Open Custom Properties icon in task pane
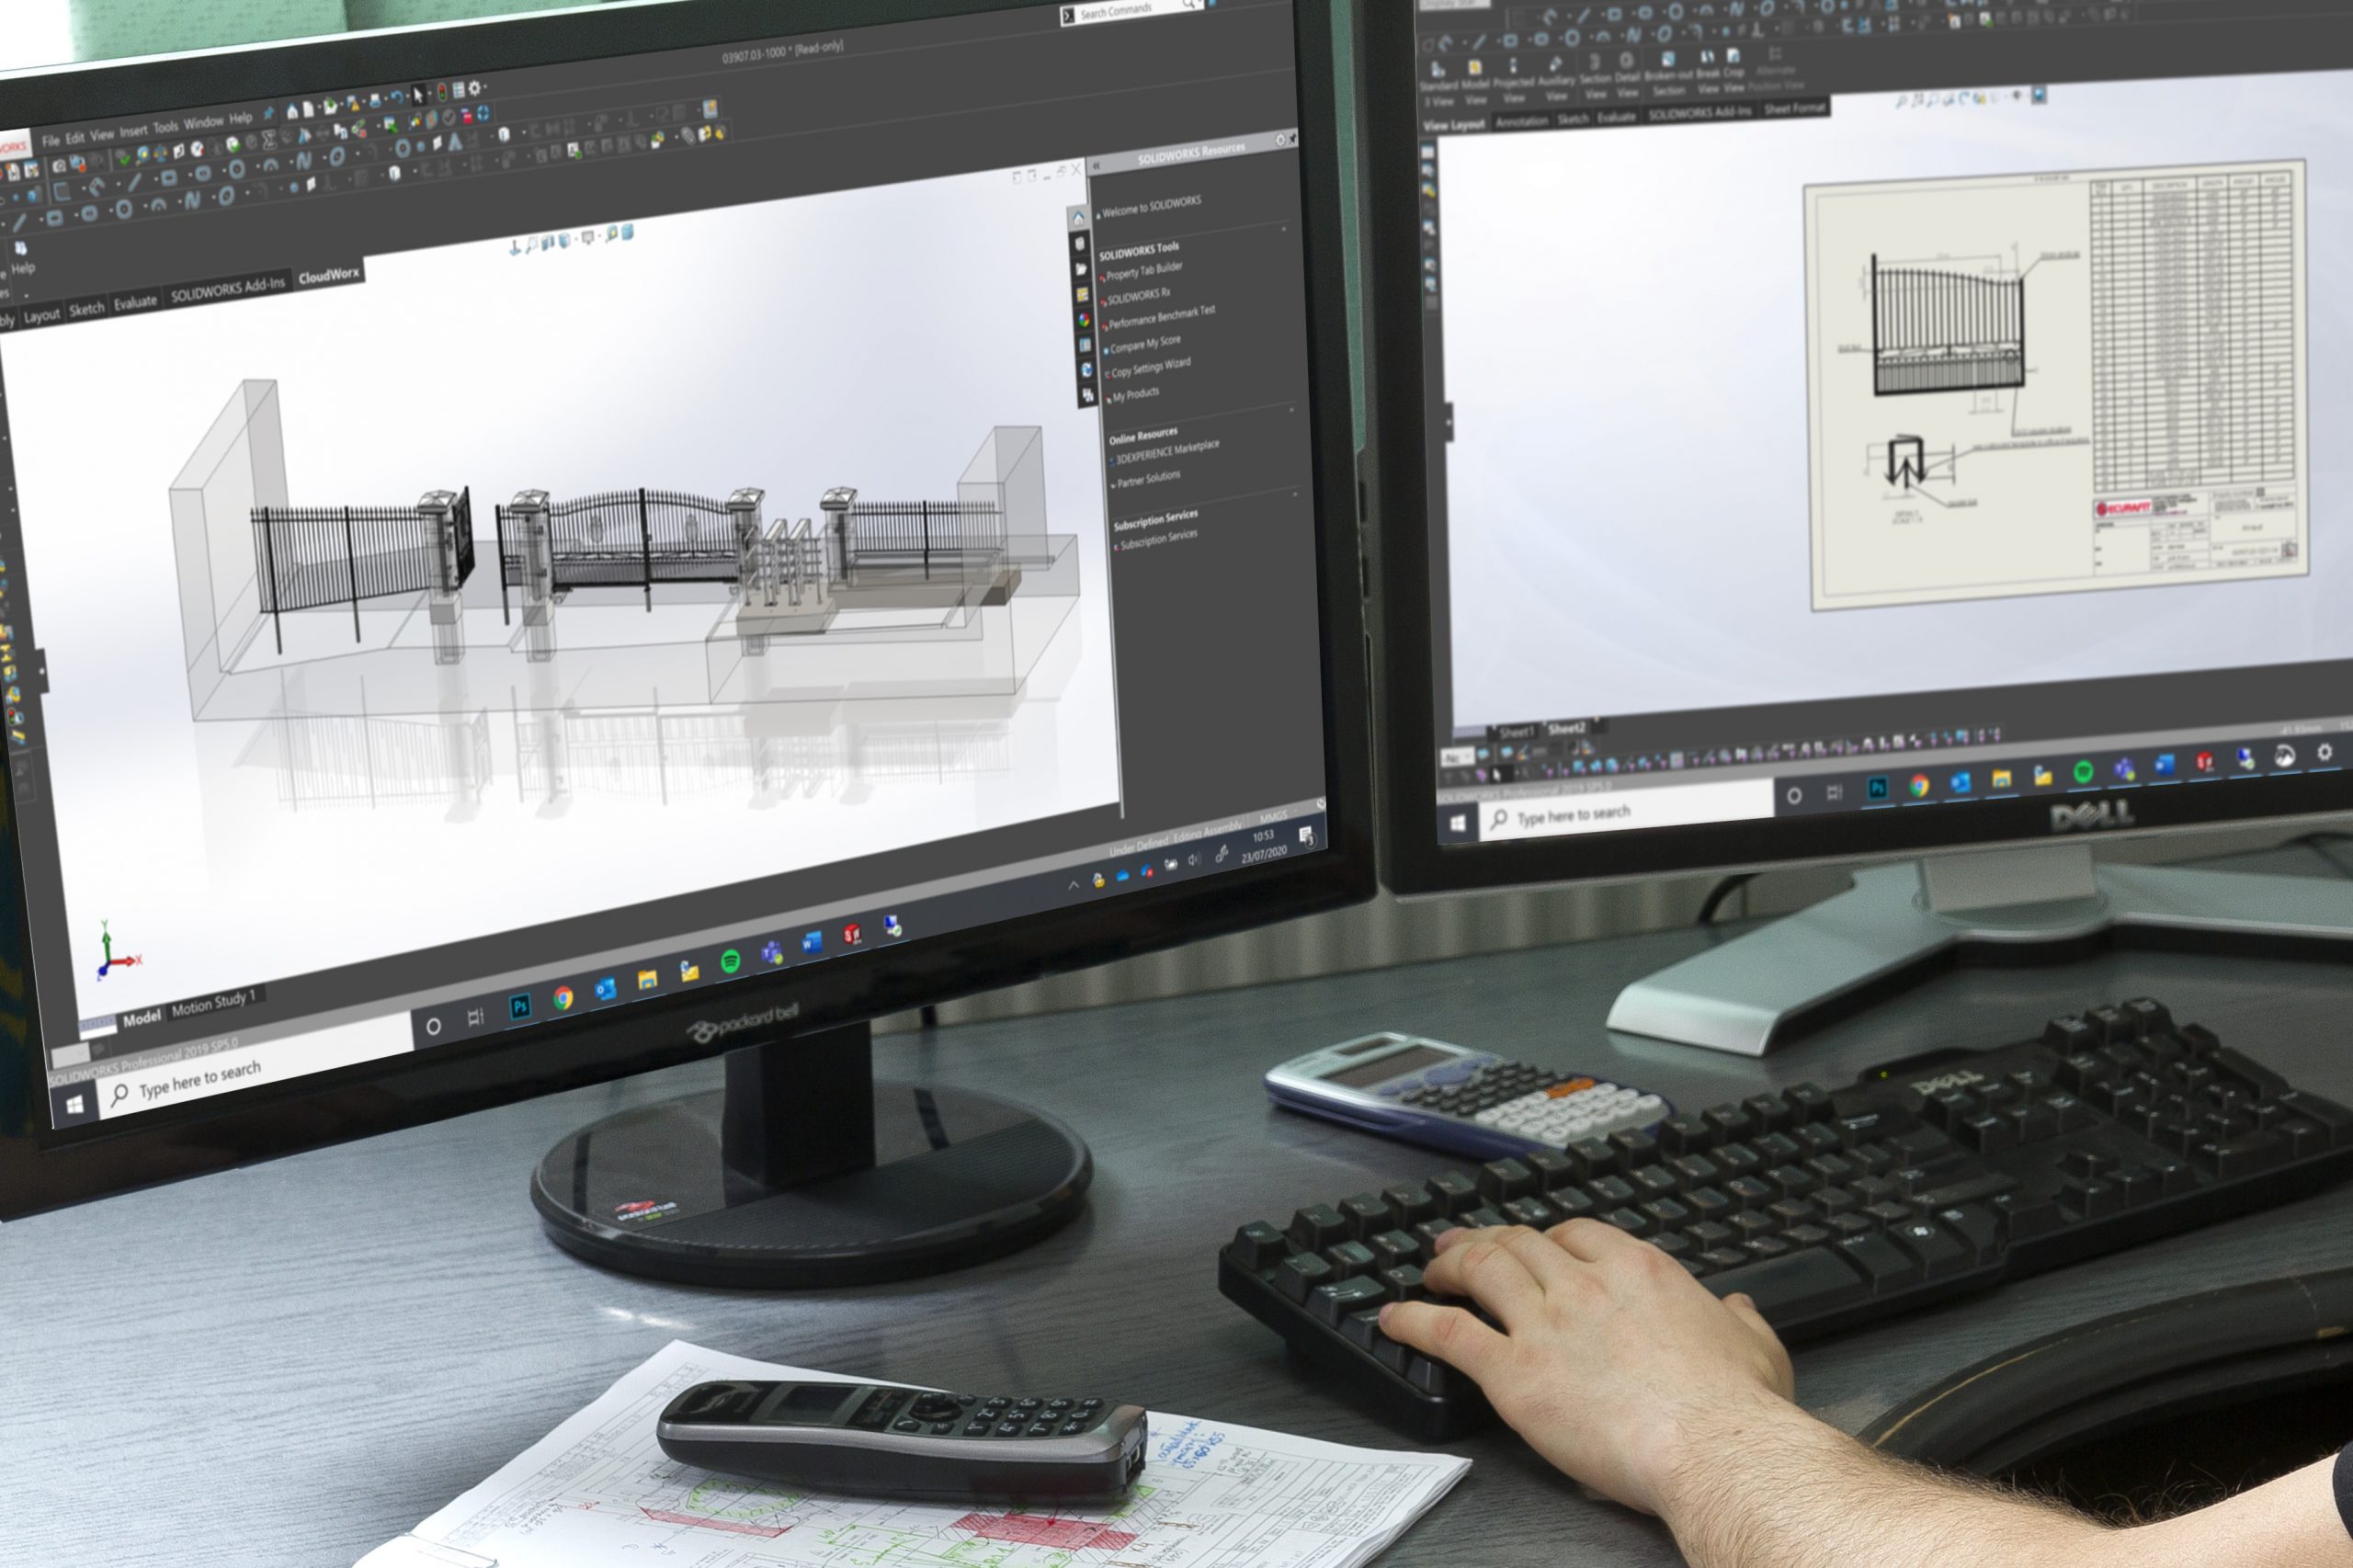This screenshot has width=2353, height=1568. (1085, 345)
